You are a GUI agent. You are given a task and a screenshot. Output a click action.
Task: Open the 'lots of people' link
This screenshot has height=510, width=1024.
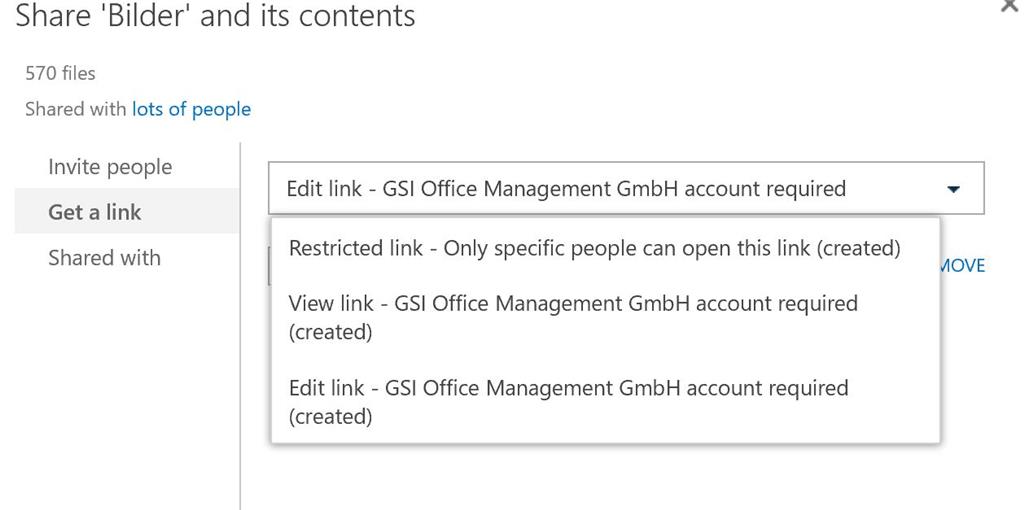click(191, 109)
